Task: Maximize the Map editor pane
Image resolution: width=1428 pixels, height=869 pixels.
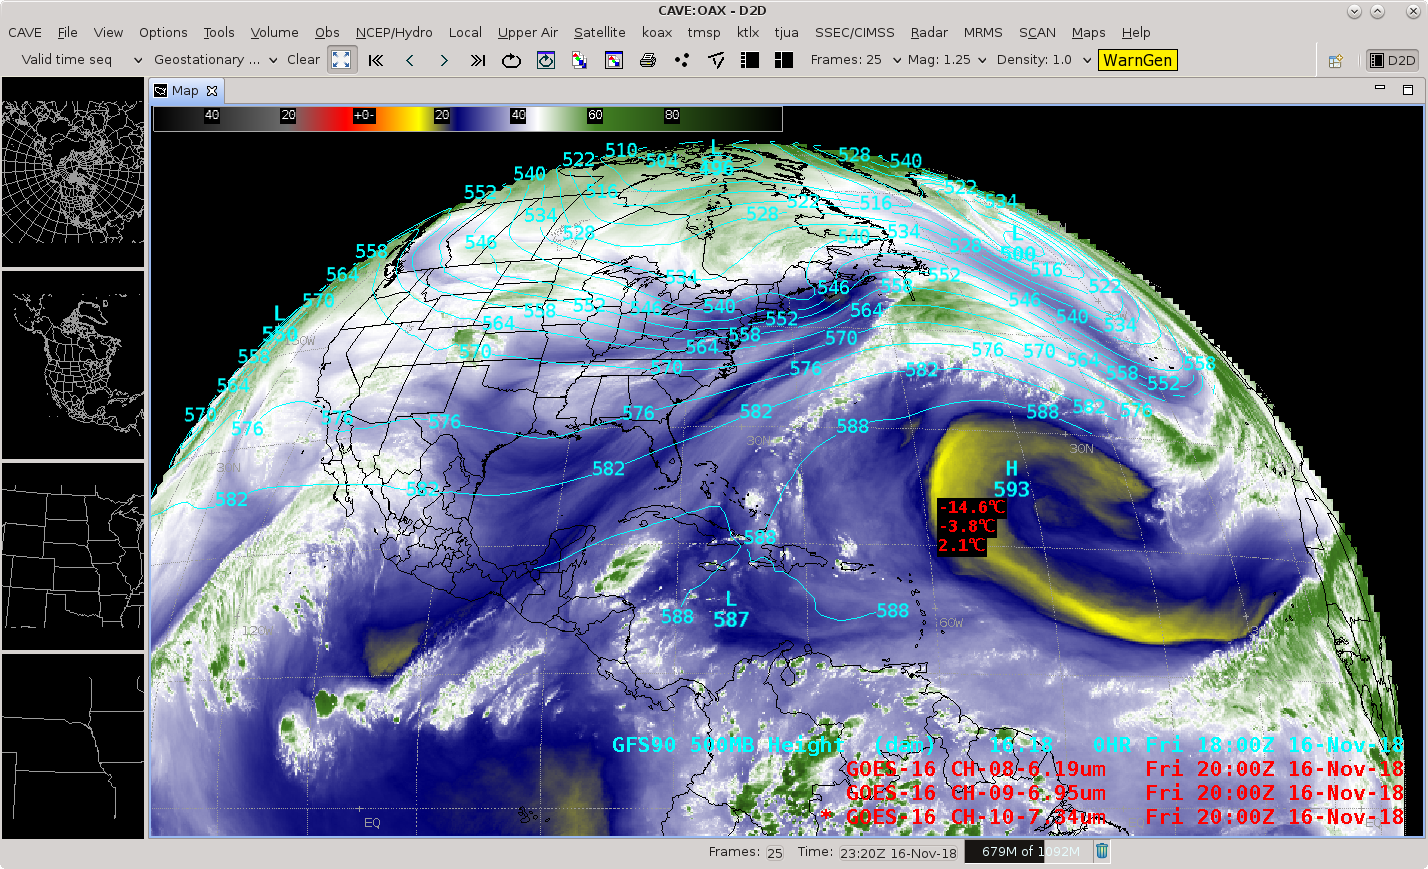Action: 1408,90
